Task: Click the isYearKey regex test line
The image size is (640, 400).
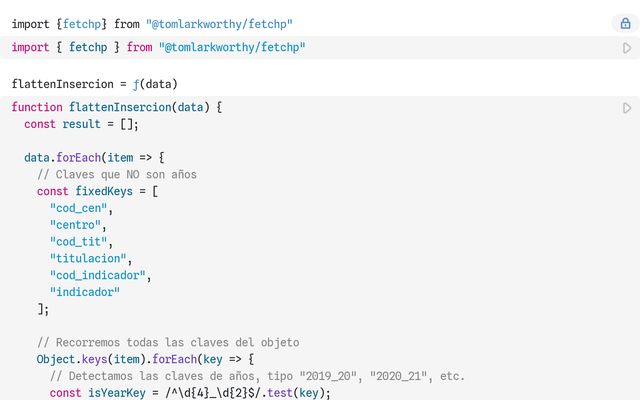Action: [x=190, y=393]
